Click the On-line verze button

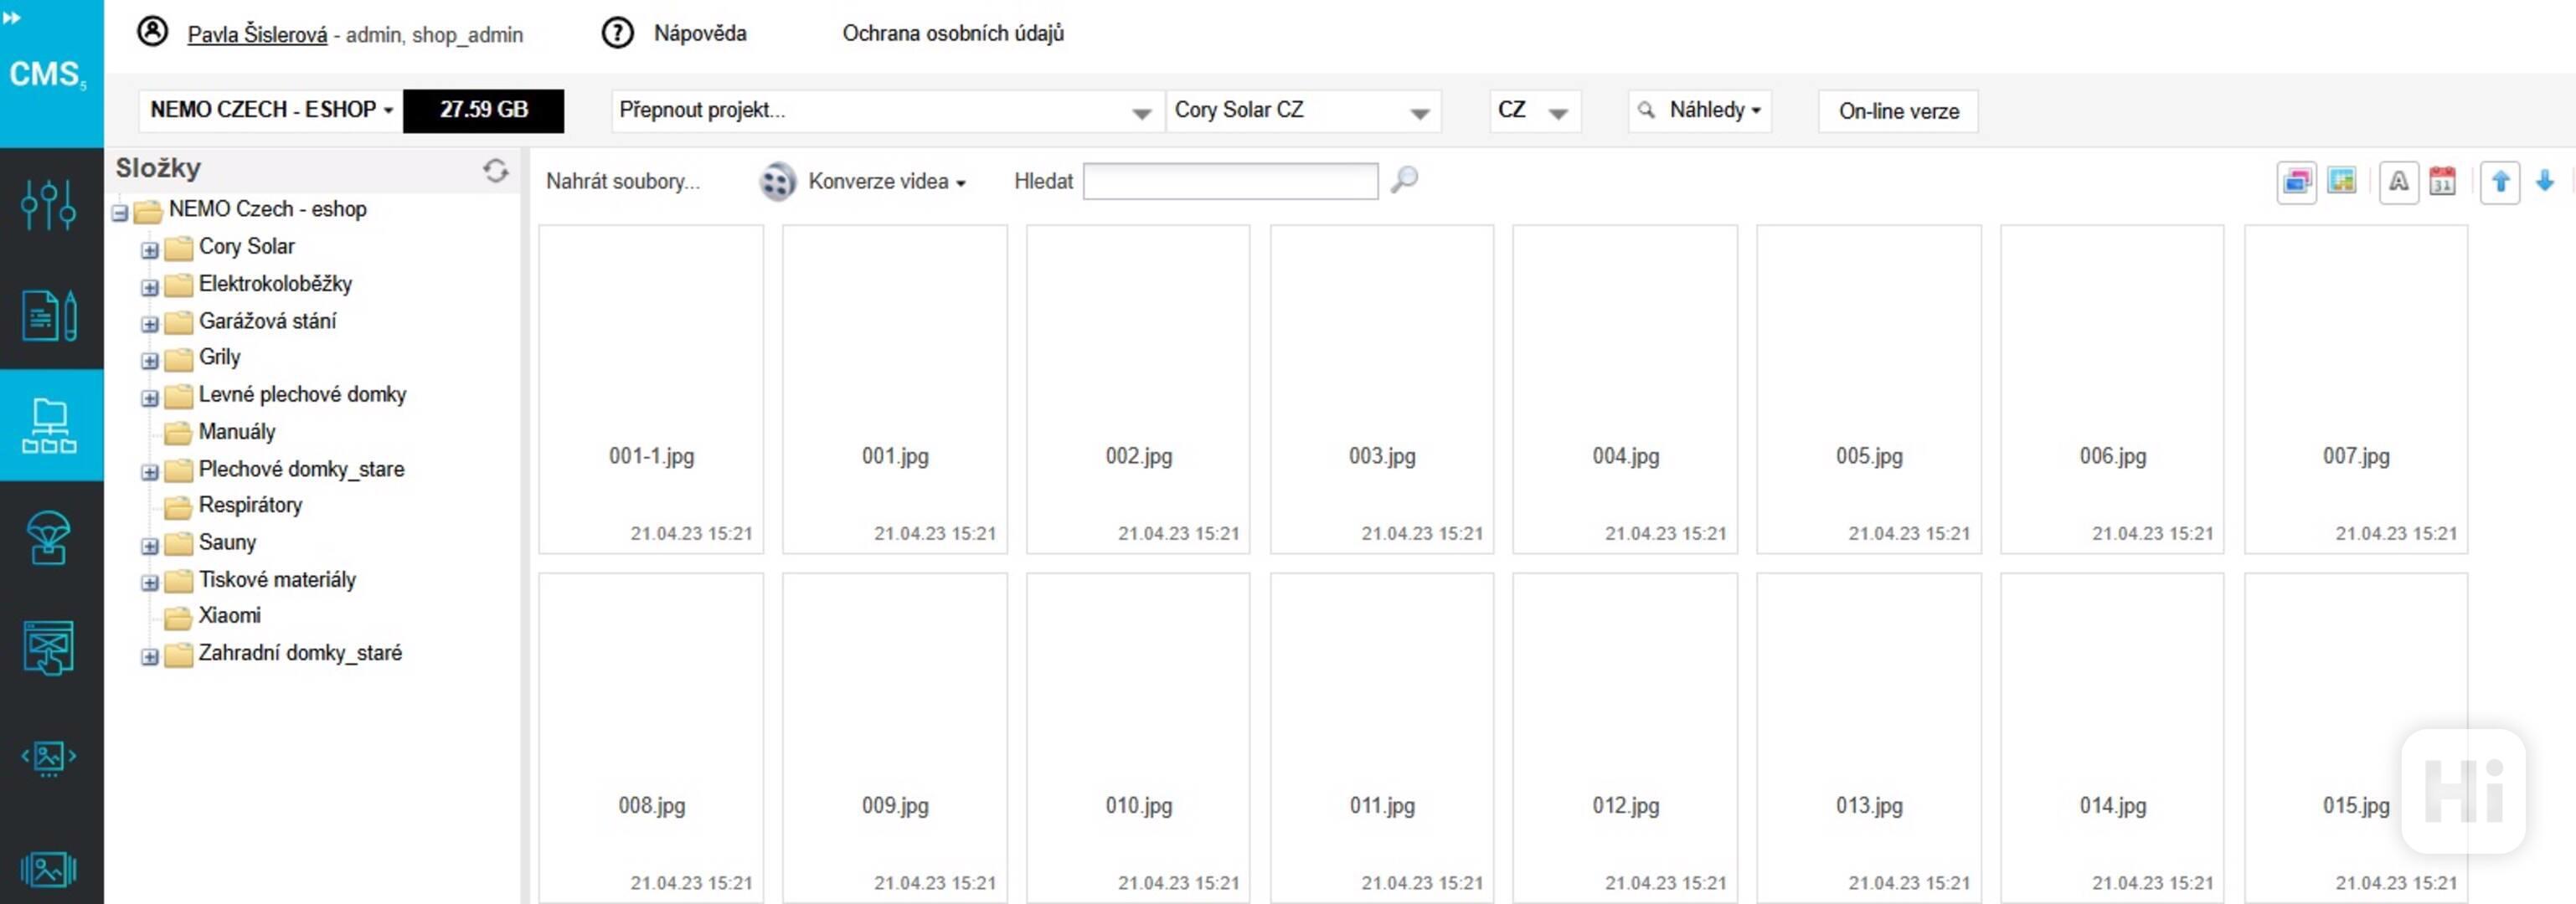(x=1897, y=111)
